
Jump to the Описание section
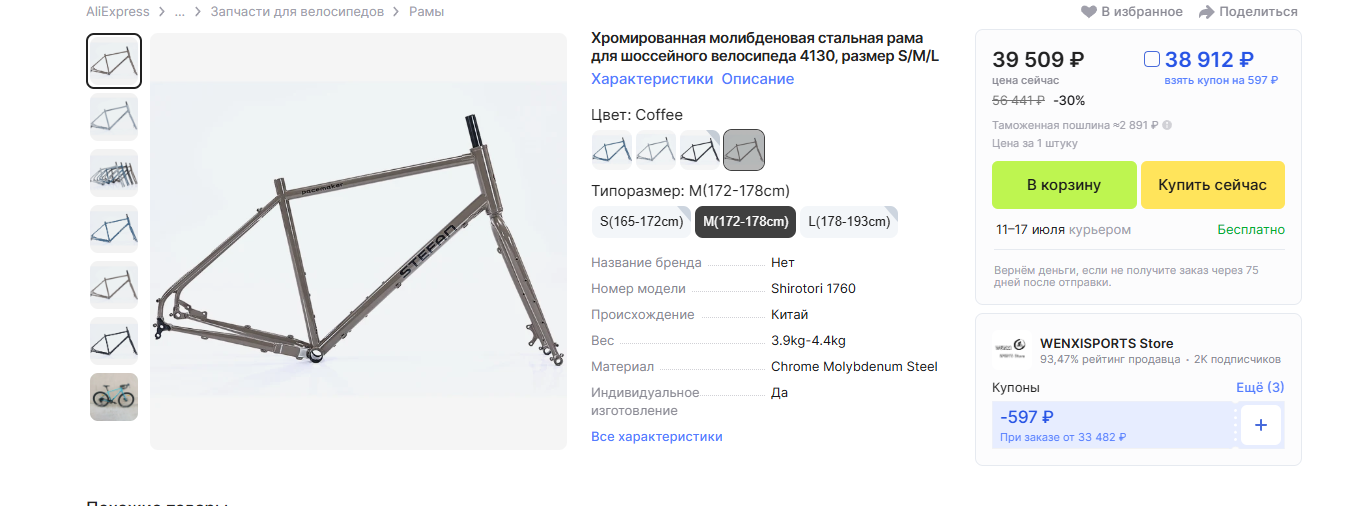[x=758, y=79]
